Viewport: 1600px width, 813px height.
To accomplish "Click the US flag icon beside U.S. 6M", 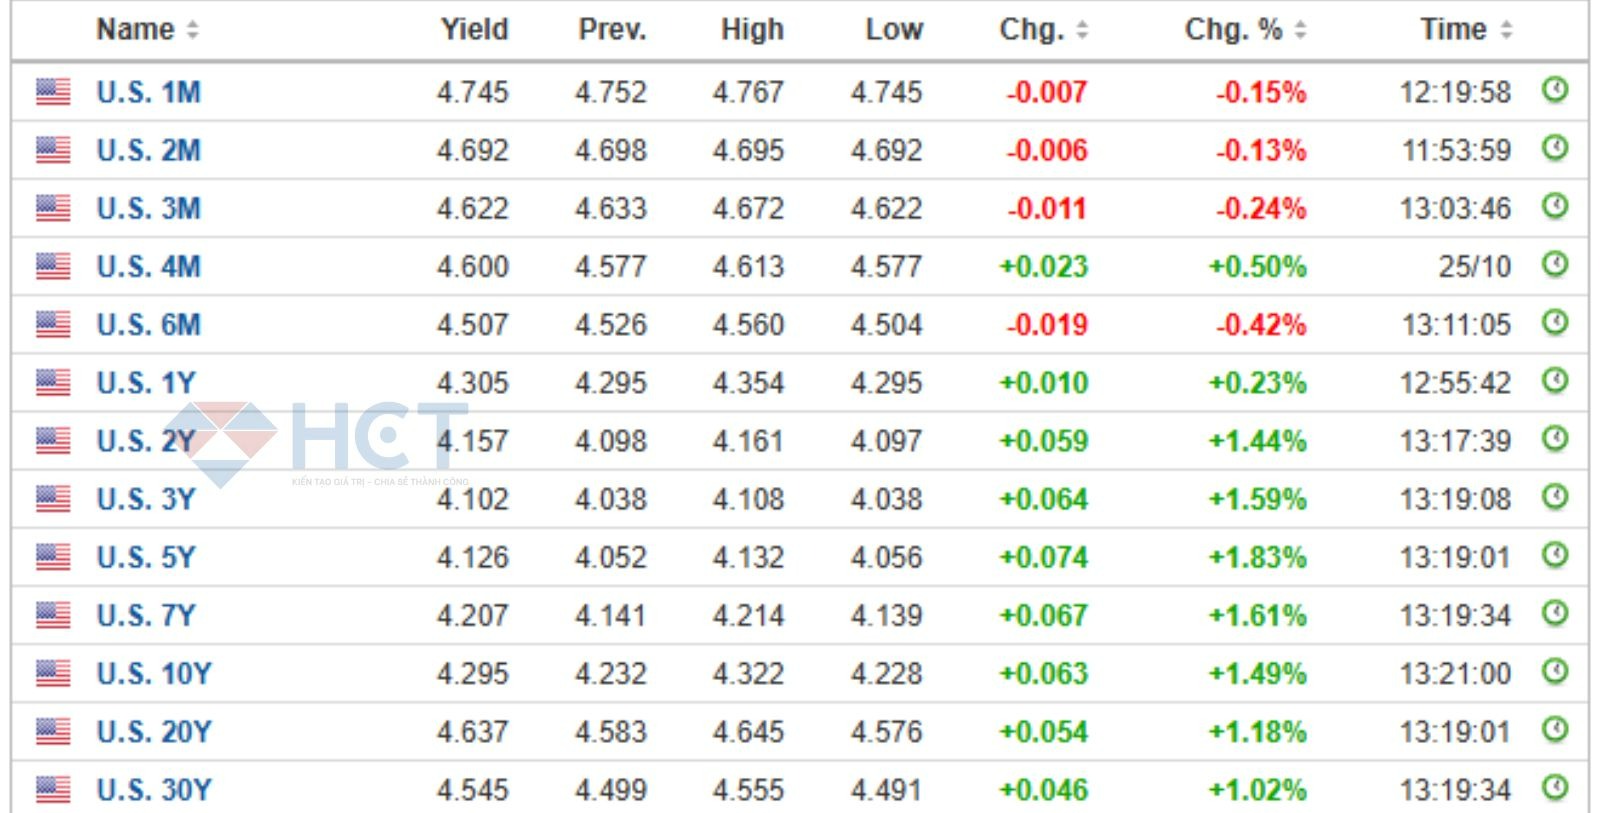I will [53, 324].
